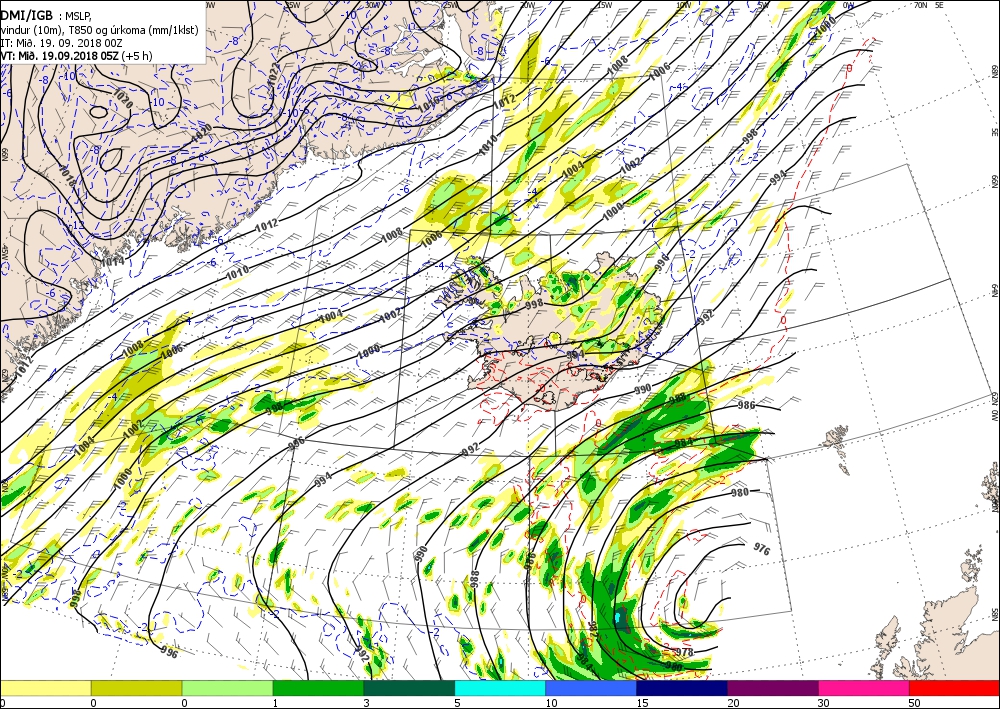Image resolution: width=1000 pixels, height=709 pixels.
Task: Click the '1014' isobar label near Greenland
Action: point(112,261)
